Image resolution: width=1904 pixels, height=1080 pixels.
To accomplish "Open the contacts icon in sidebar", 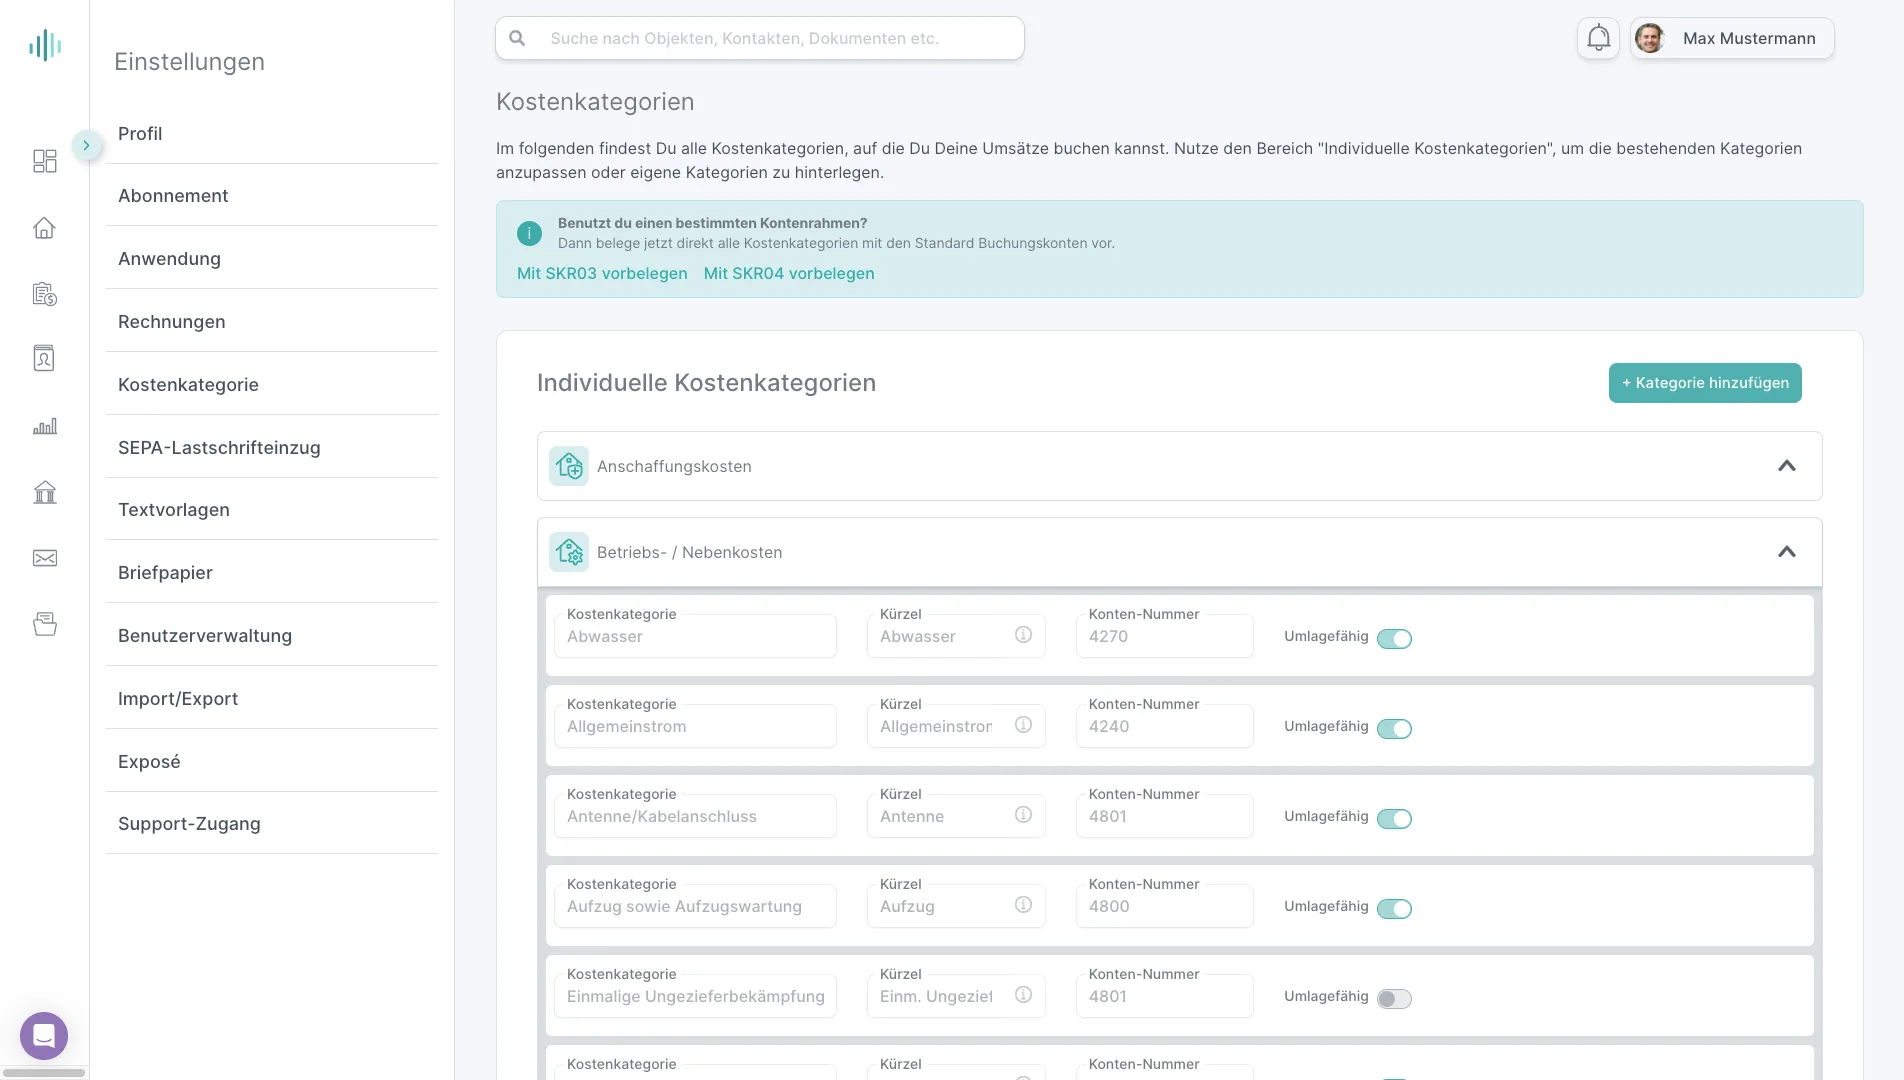I will pos(45,359).
